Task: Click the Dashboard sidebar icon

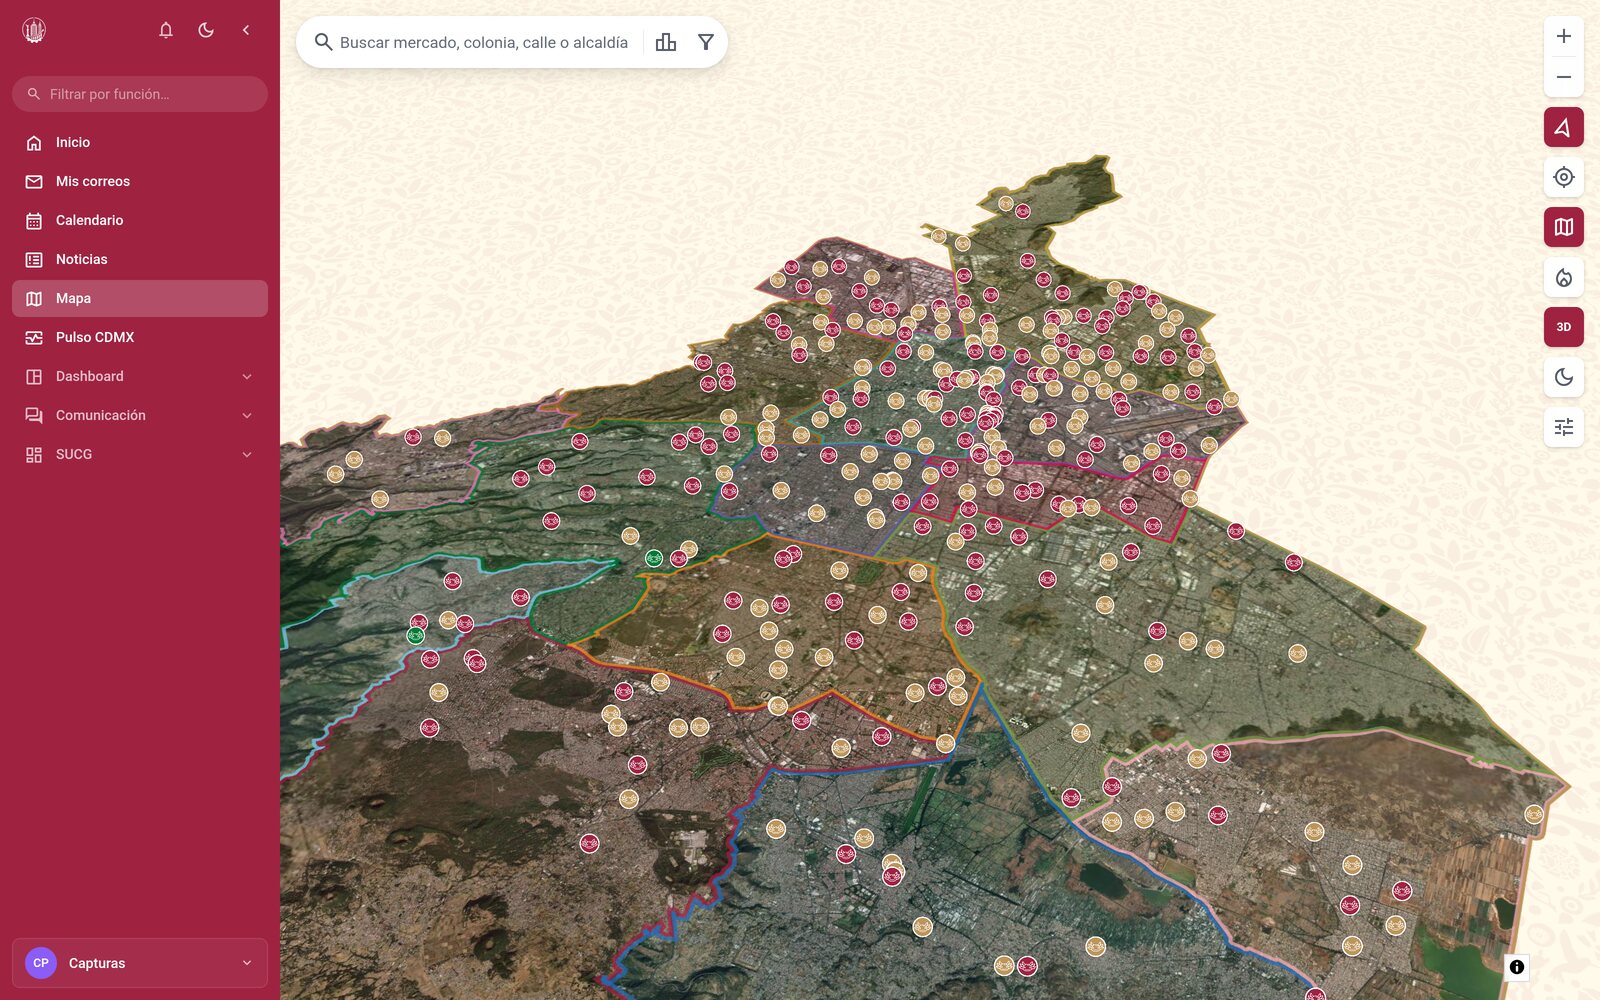Action: 34,377
